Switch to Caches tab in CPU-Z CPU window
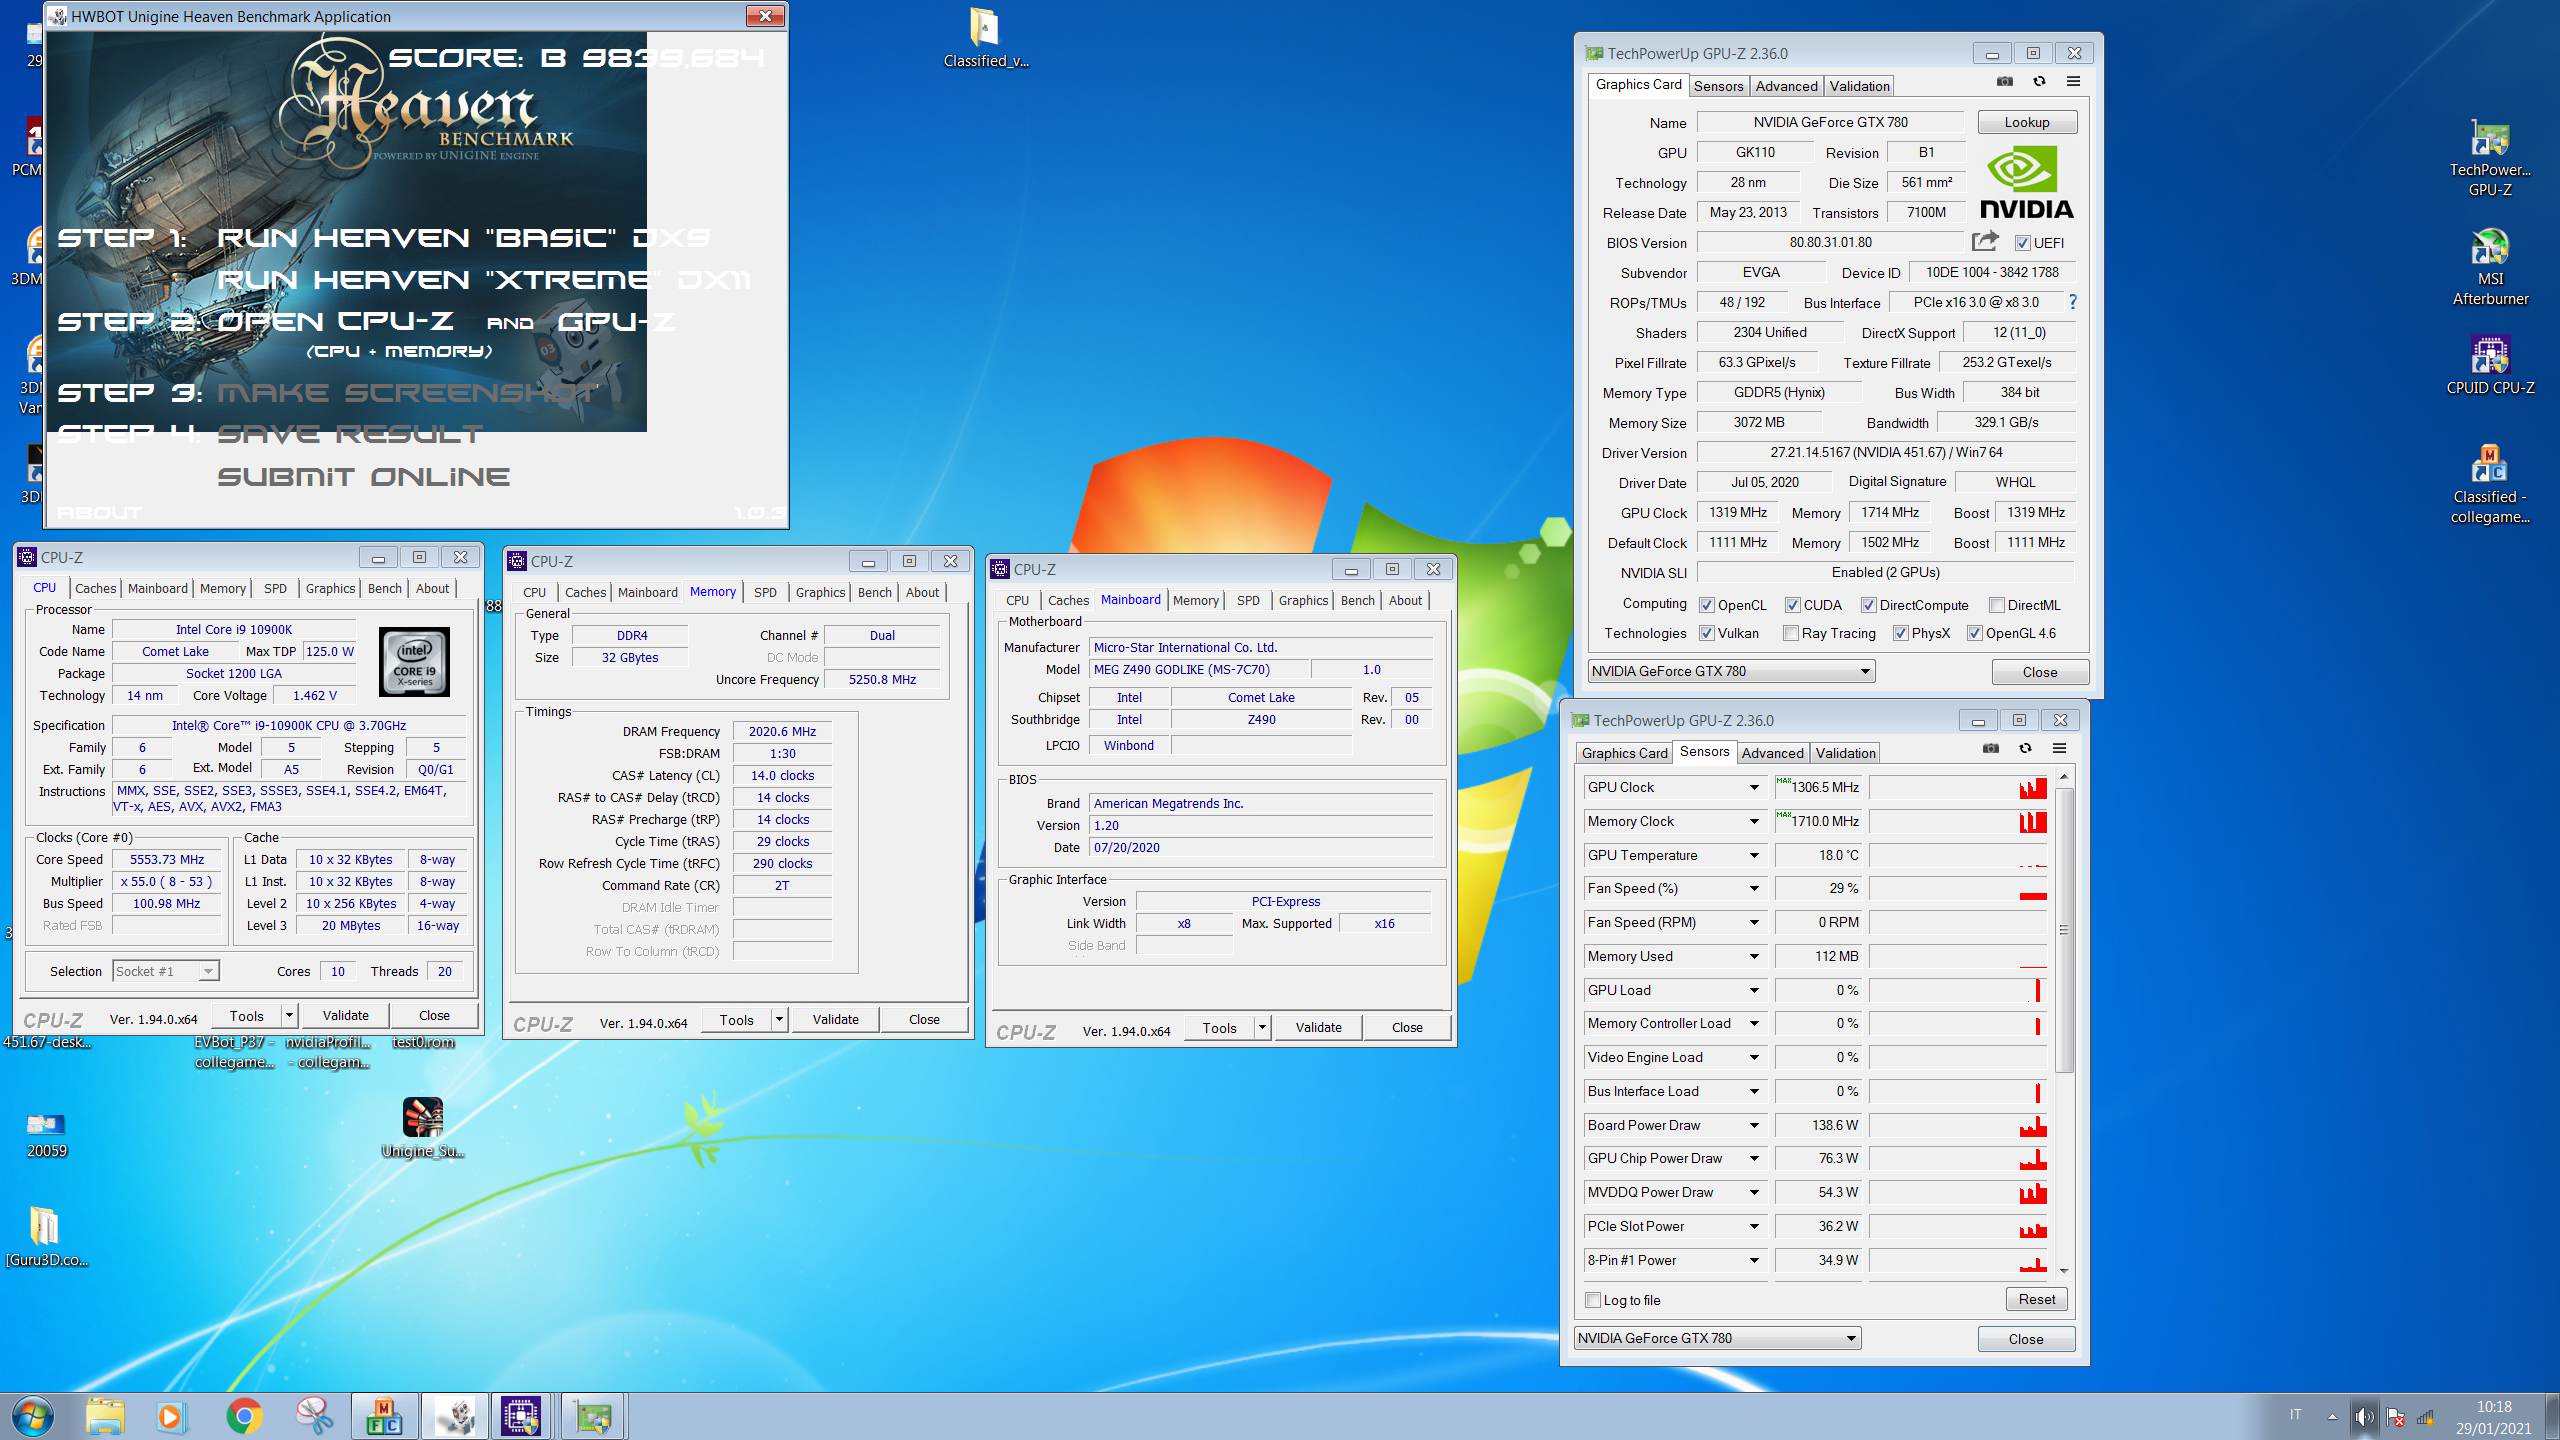 tap(96, 588)
